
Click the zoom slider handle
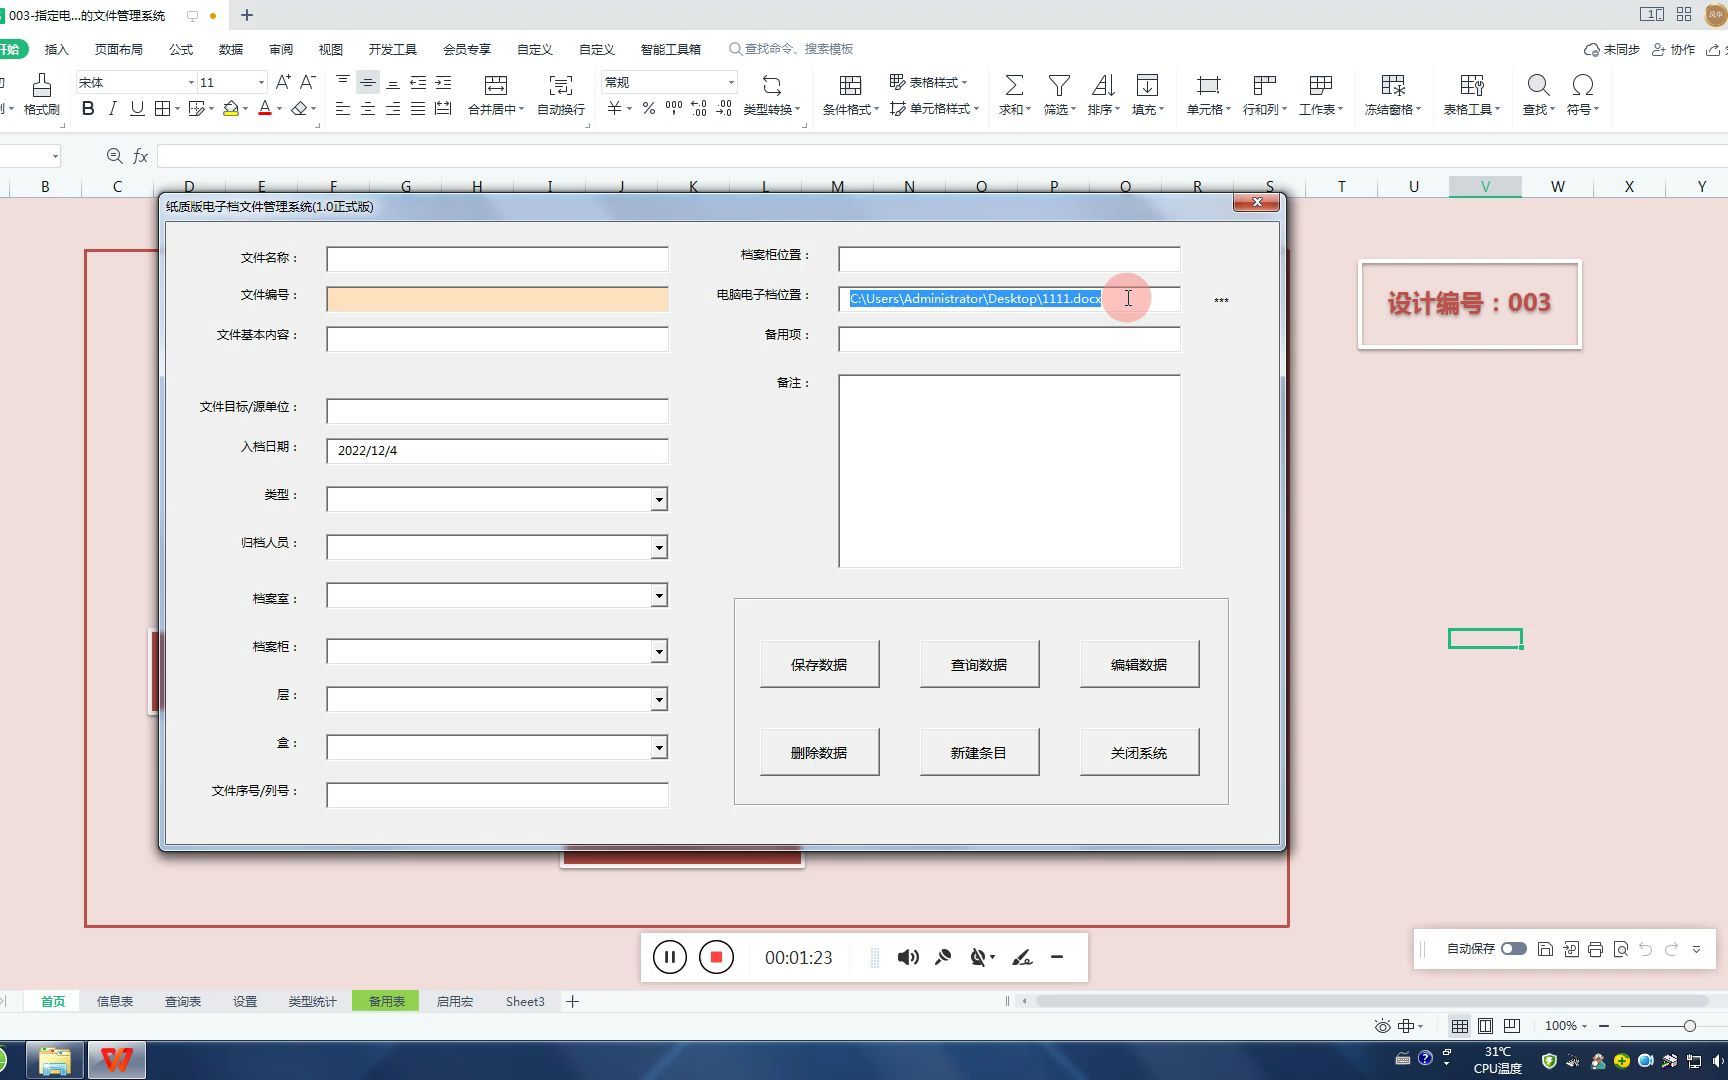tap(1689, 1026)
